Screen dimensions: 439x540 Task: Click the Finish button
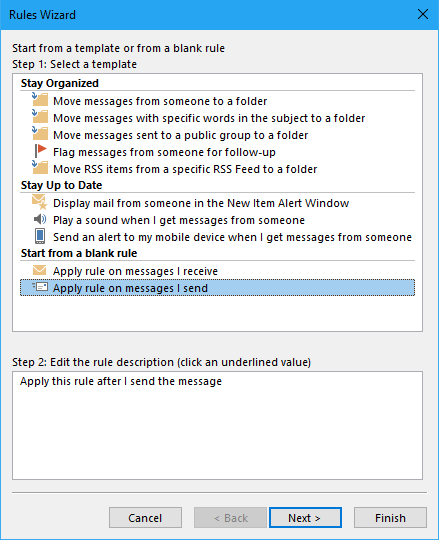tap(390, 517)
